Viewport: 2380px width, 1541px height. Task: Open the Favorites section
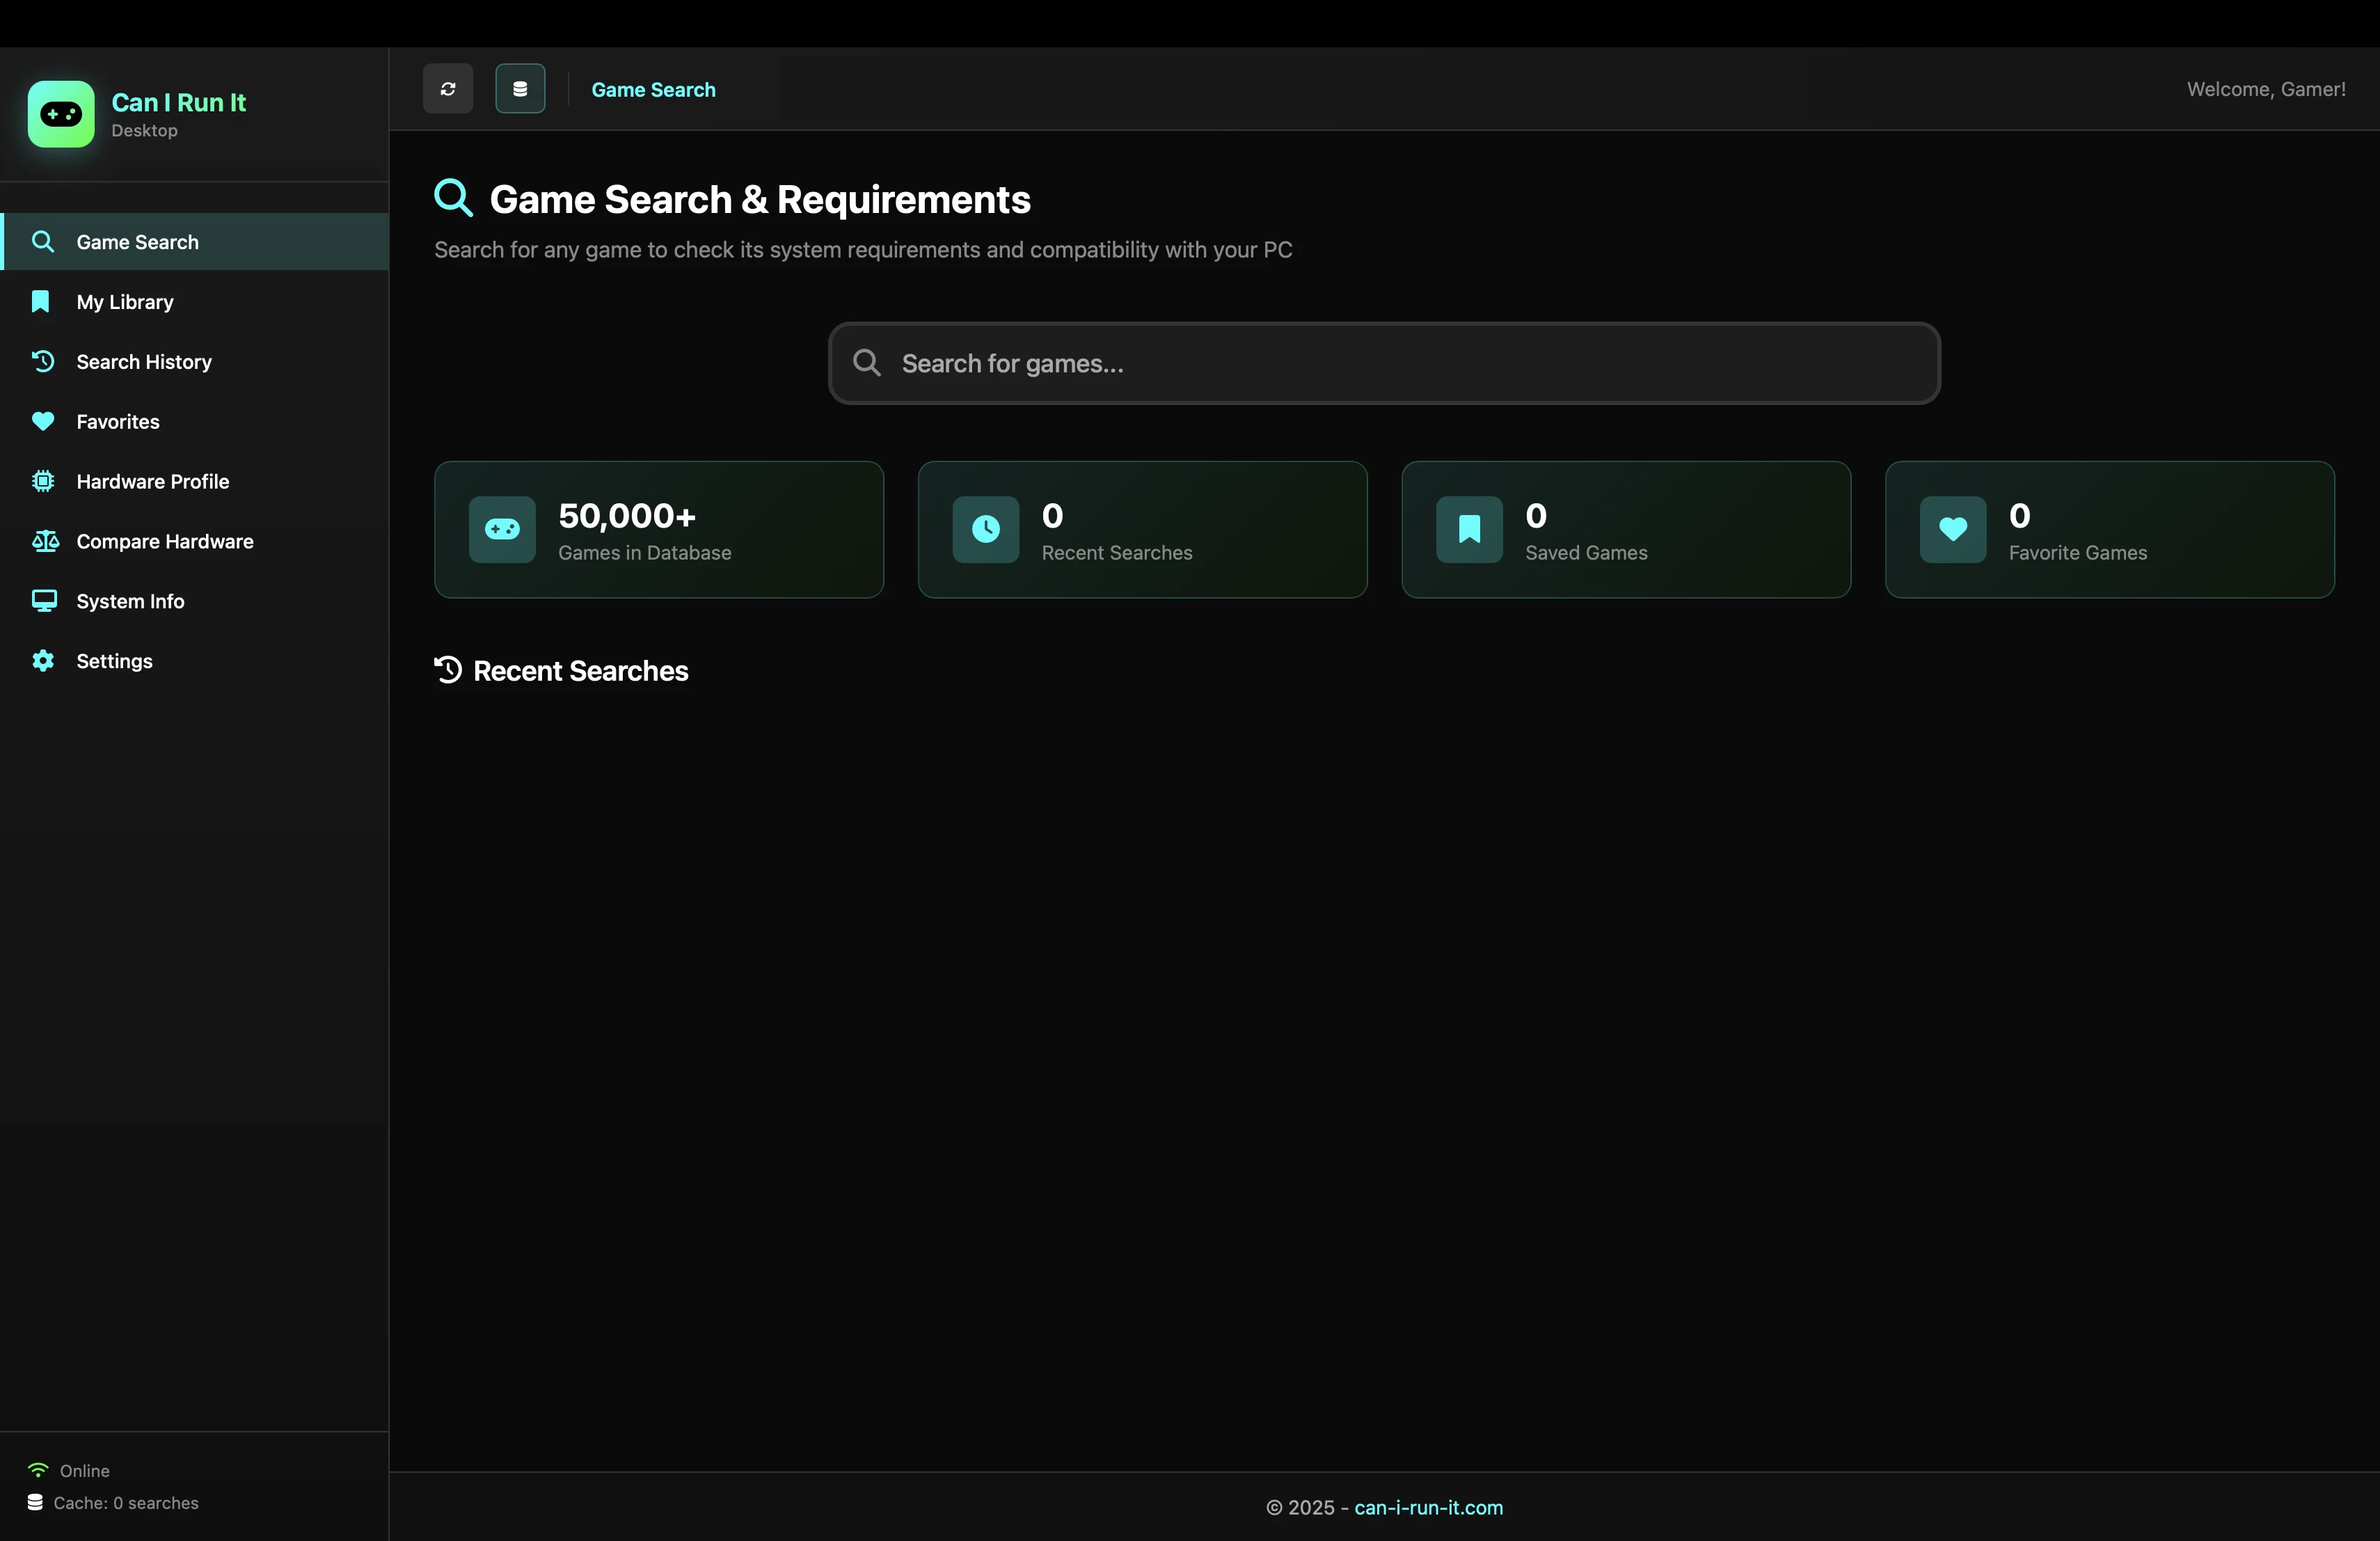tap(195, 421)
